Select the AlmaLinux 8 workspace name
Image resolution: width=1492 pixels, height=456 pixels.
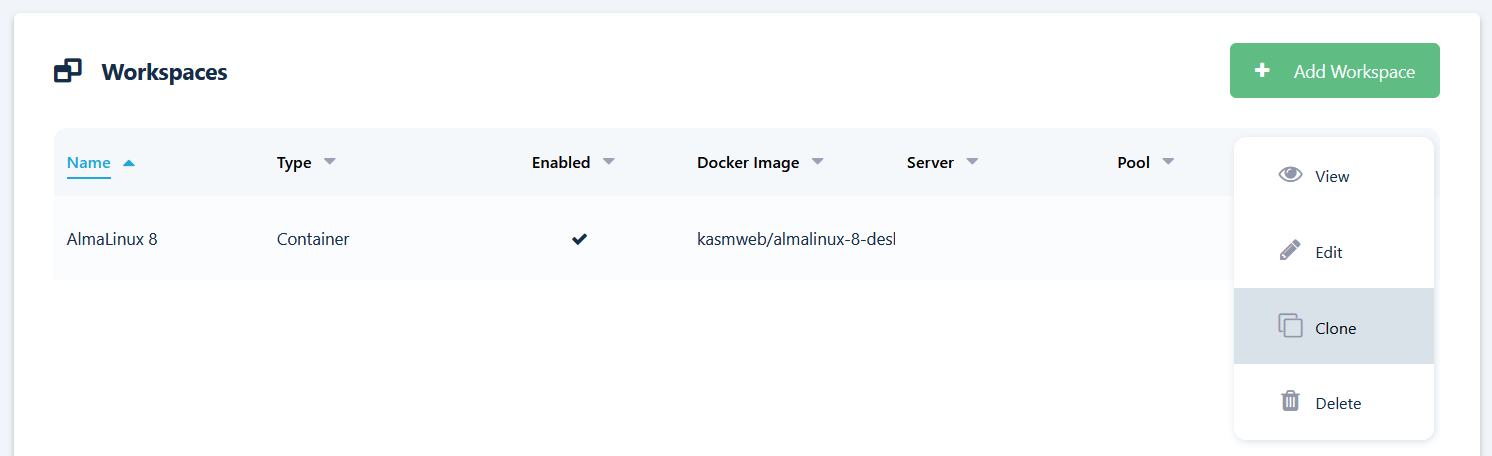(111, 239)
